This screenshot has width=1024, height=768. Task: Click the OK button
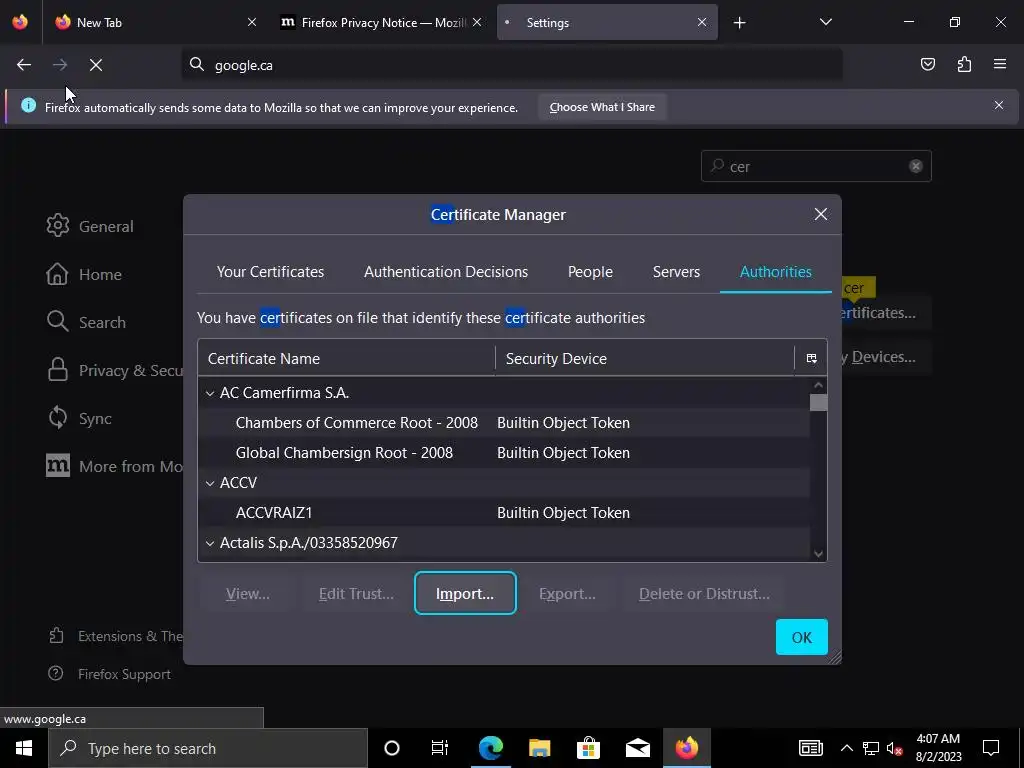(x=801, y=637)
